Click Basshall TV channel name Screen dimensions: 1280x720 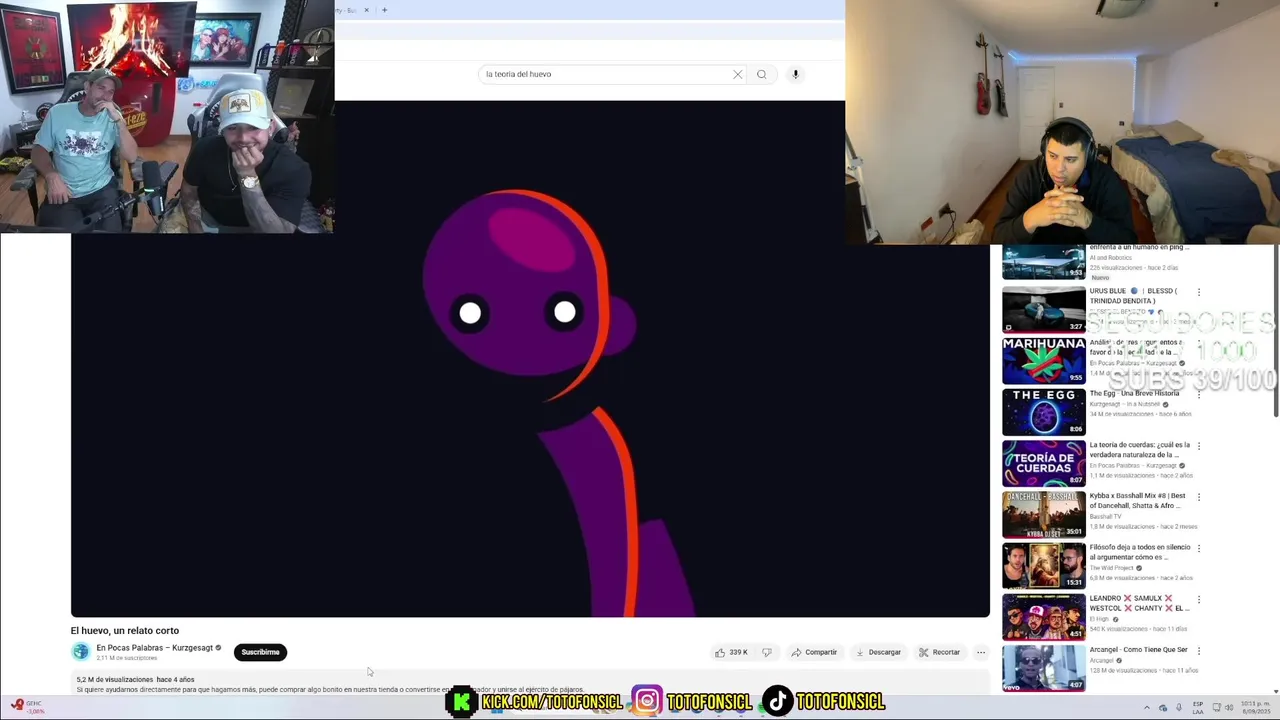1107,516
